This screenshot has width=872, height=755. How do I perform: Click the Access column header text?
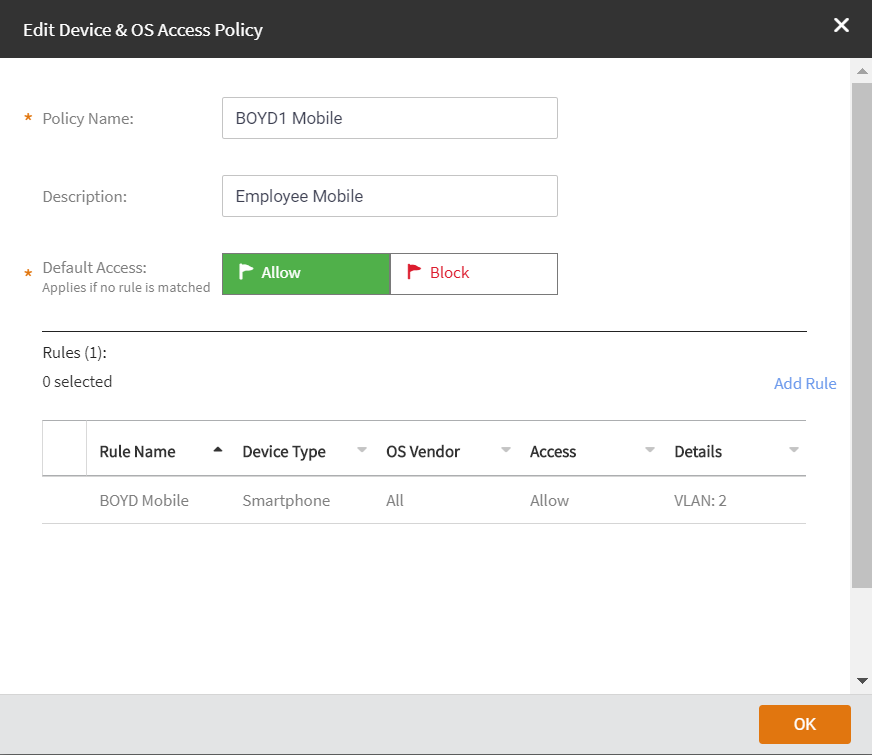(553, 451)
